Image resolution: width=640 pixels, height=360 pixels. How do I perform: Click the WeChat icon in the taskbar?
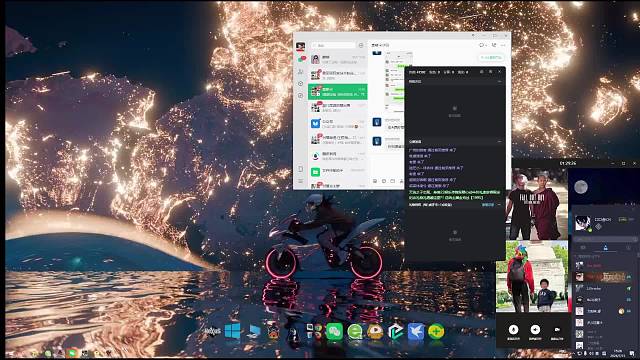click(72, 353)
